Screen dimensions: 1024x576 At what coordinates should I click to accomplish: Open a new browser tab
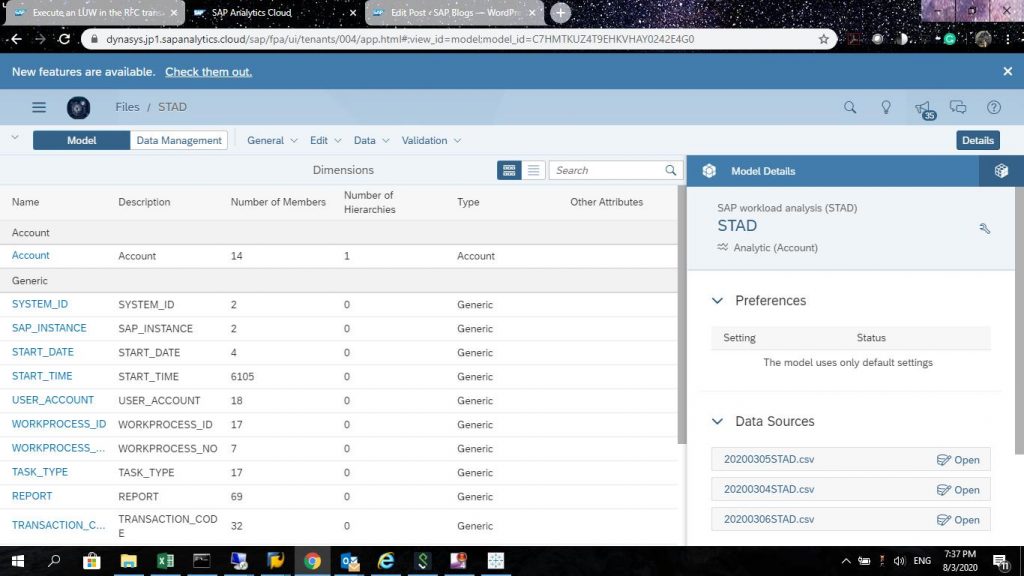pyautogui.click(x=560, y=13)
